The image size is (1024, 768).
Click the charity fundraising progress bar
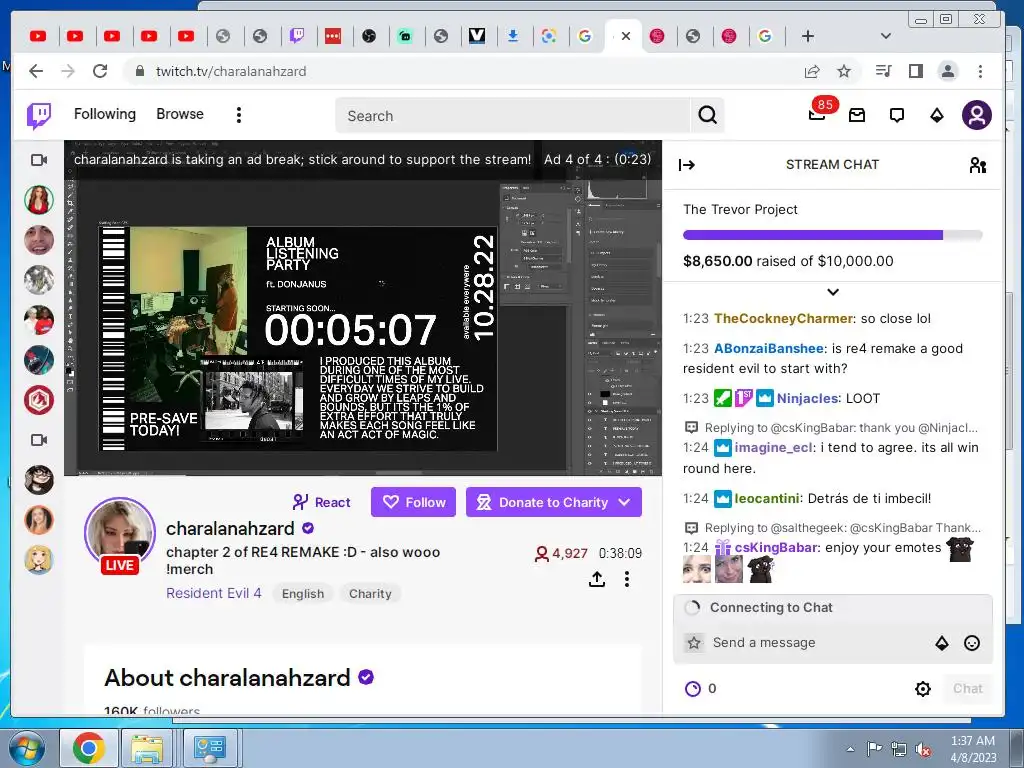tap(833, 235)
